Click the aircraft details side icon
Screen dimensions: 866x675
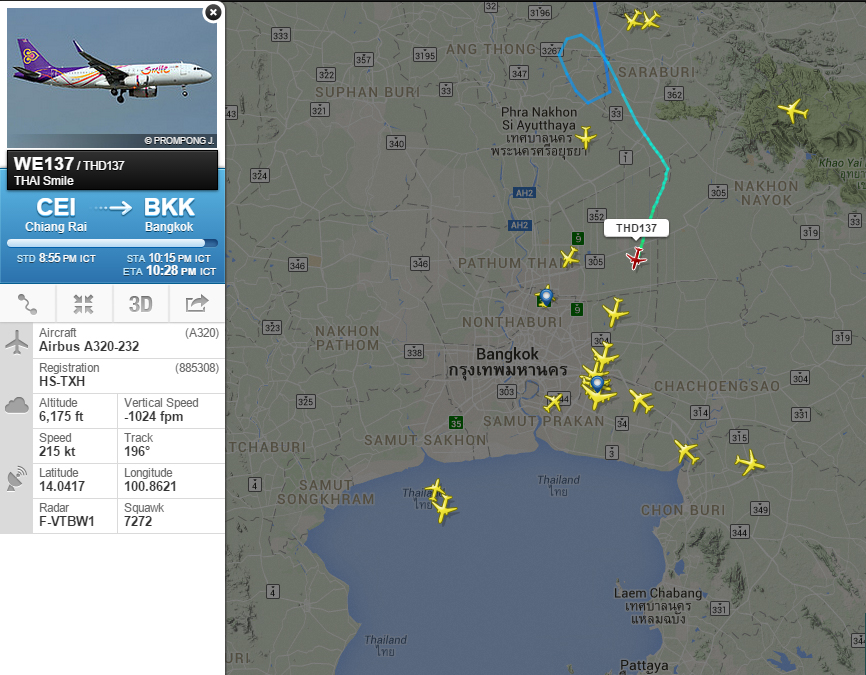[x=17, y=341]
